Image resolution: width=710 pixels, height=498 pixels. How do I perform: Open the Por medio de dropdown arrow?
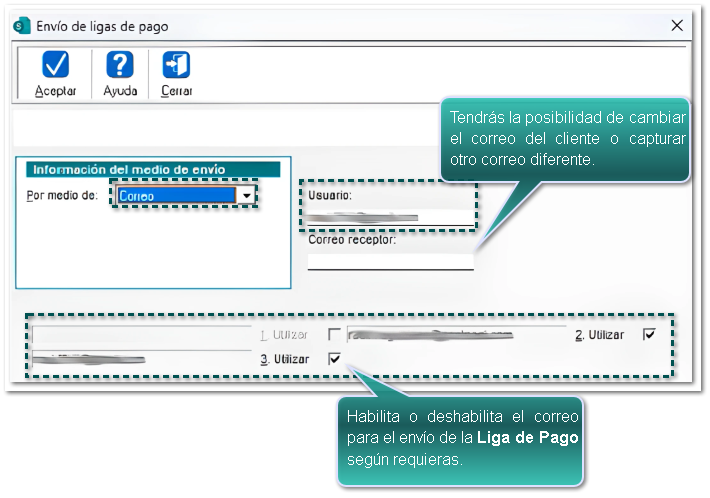click(246, 196)
